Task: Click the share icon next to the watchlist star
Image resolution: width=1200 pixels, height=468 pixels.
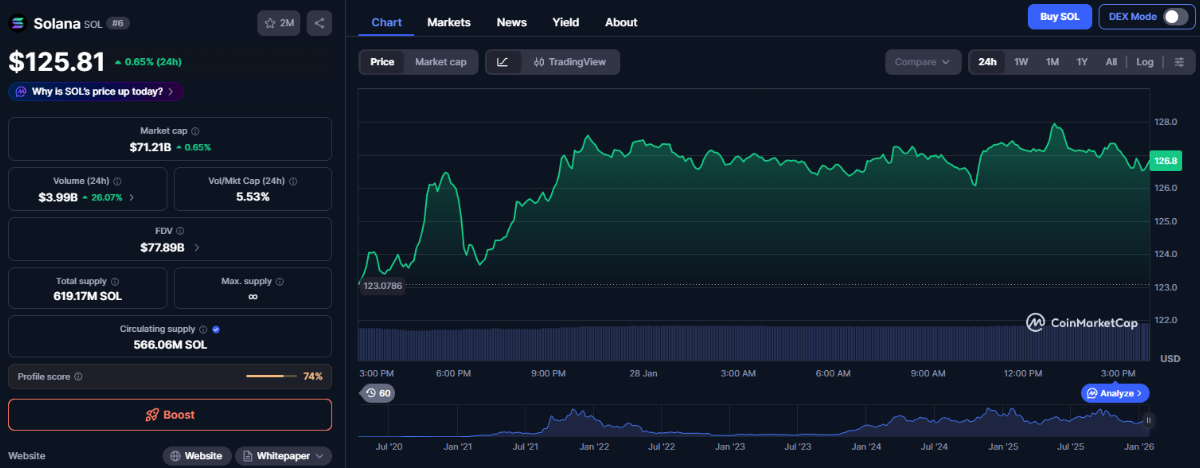Action: click(x=319, y=22)
